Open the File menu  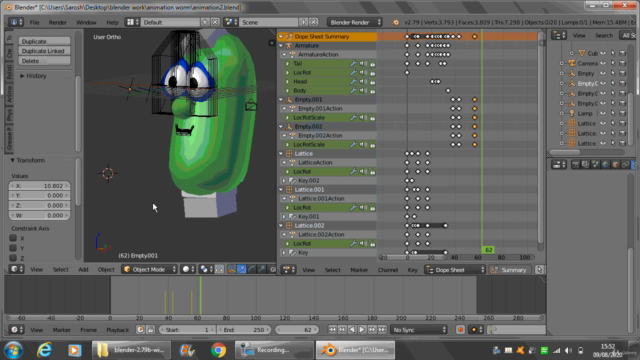(34, 22)
